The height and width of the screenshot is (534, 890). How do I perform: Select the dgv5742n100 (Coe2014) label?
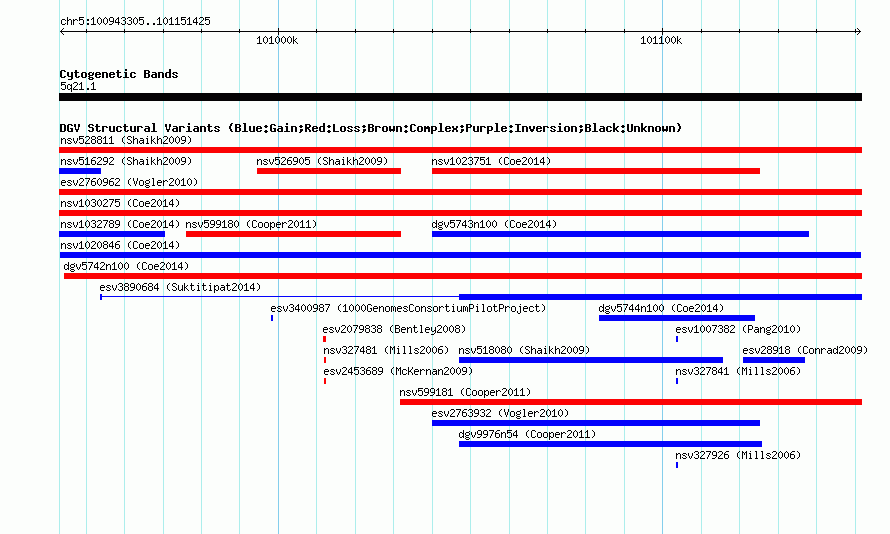point(126,266)
